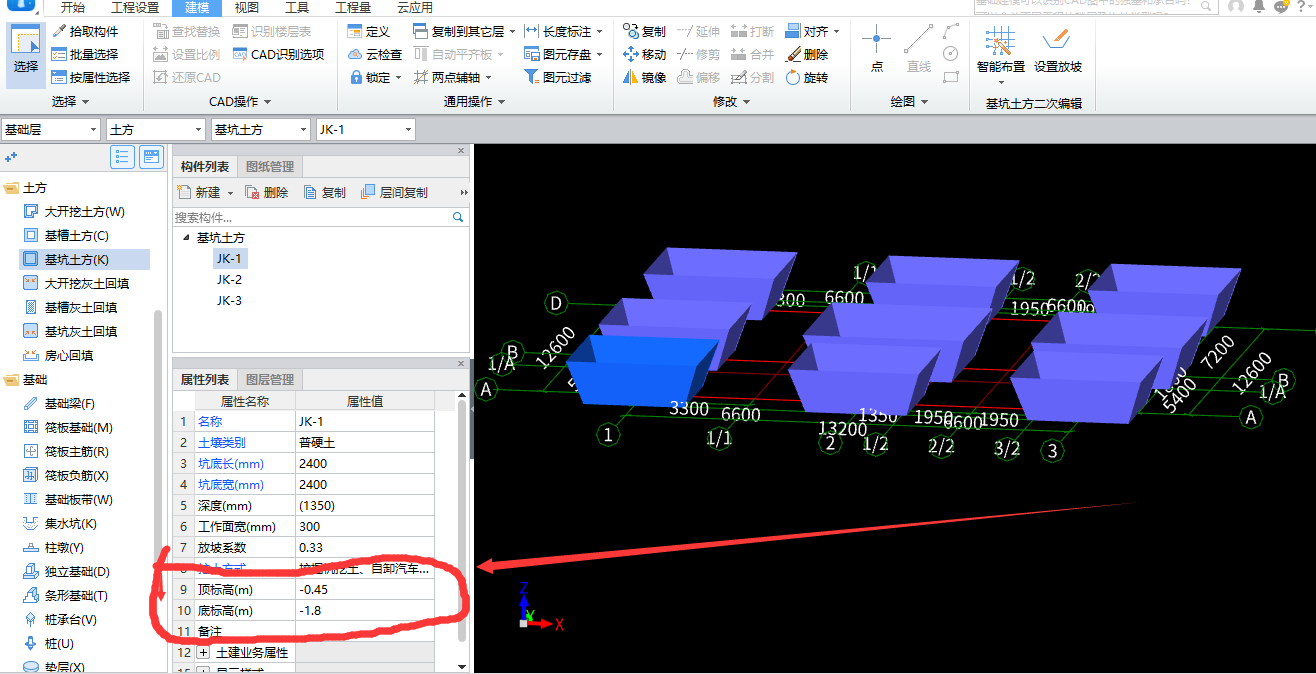The image size is (1316, 674).
Task: Click the 顶标高 value -0.45
Action: (x=365, y=590)
